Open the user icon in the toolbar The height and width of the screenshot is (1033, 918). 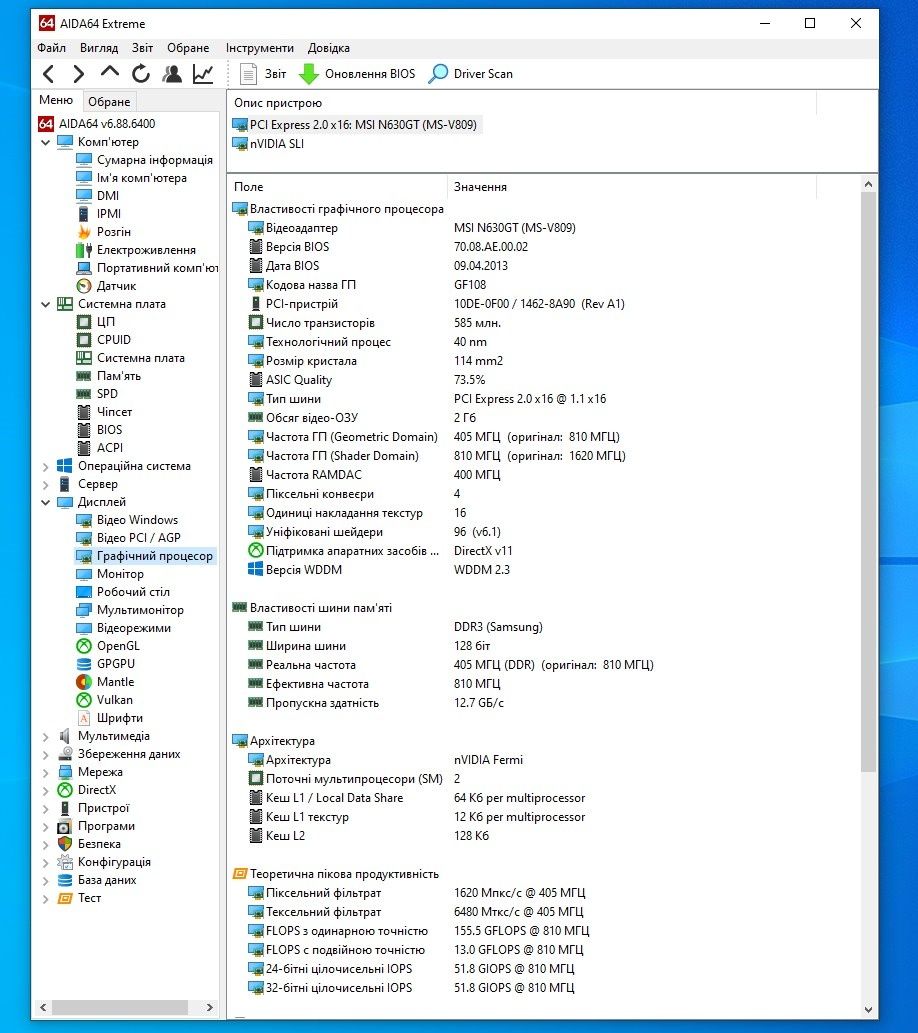pyautogui.click(x=172, y=74)
